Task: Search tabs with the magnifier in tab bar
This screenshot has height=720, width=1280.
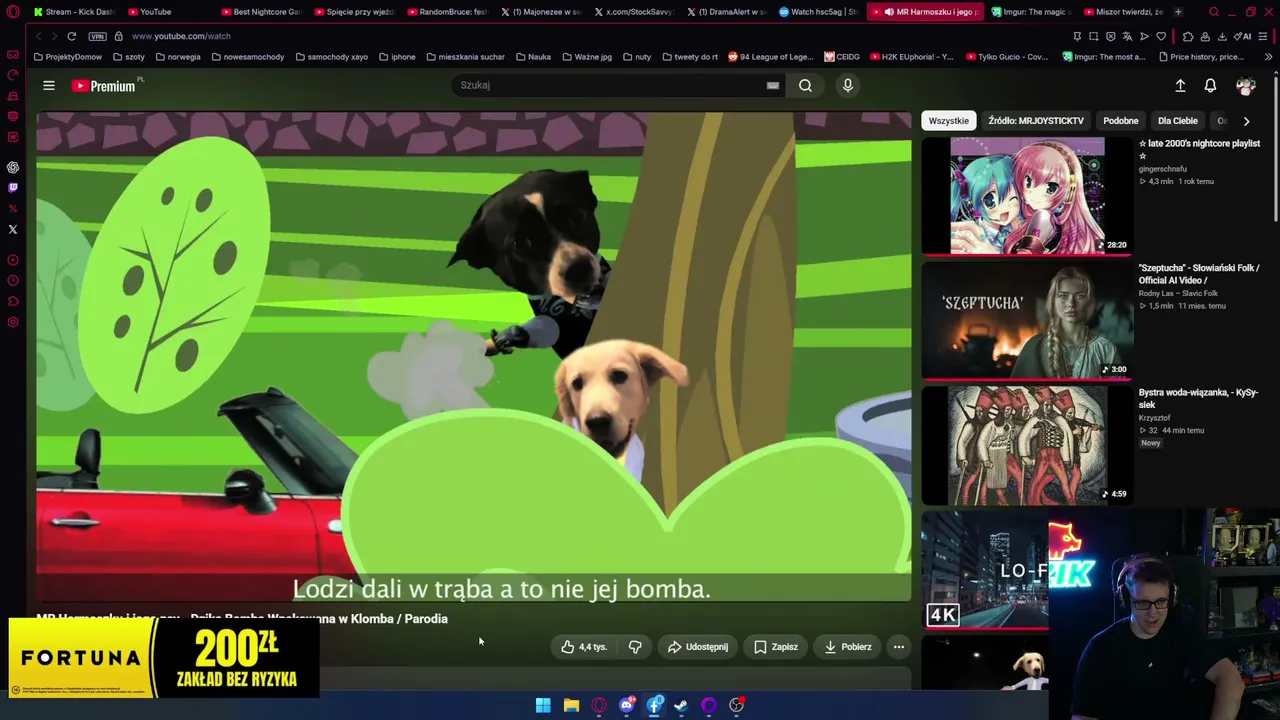Action: [1213, 12]
